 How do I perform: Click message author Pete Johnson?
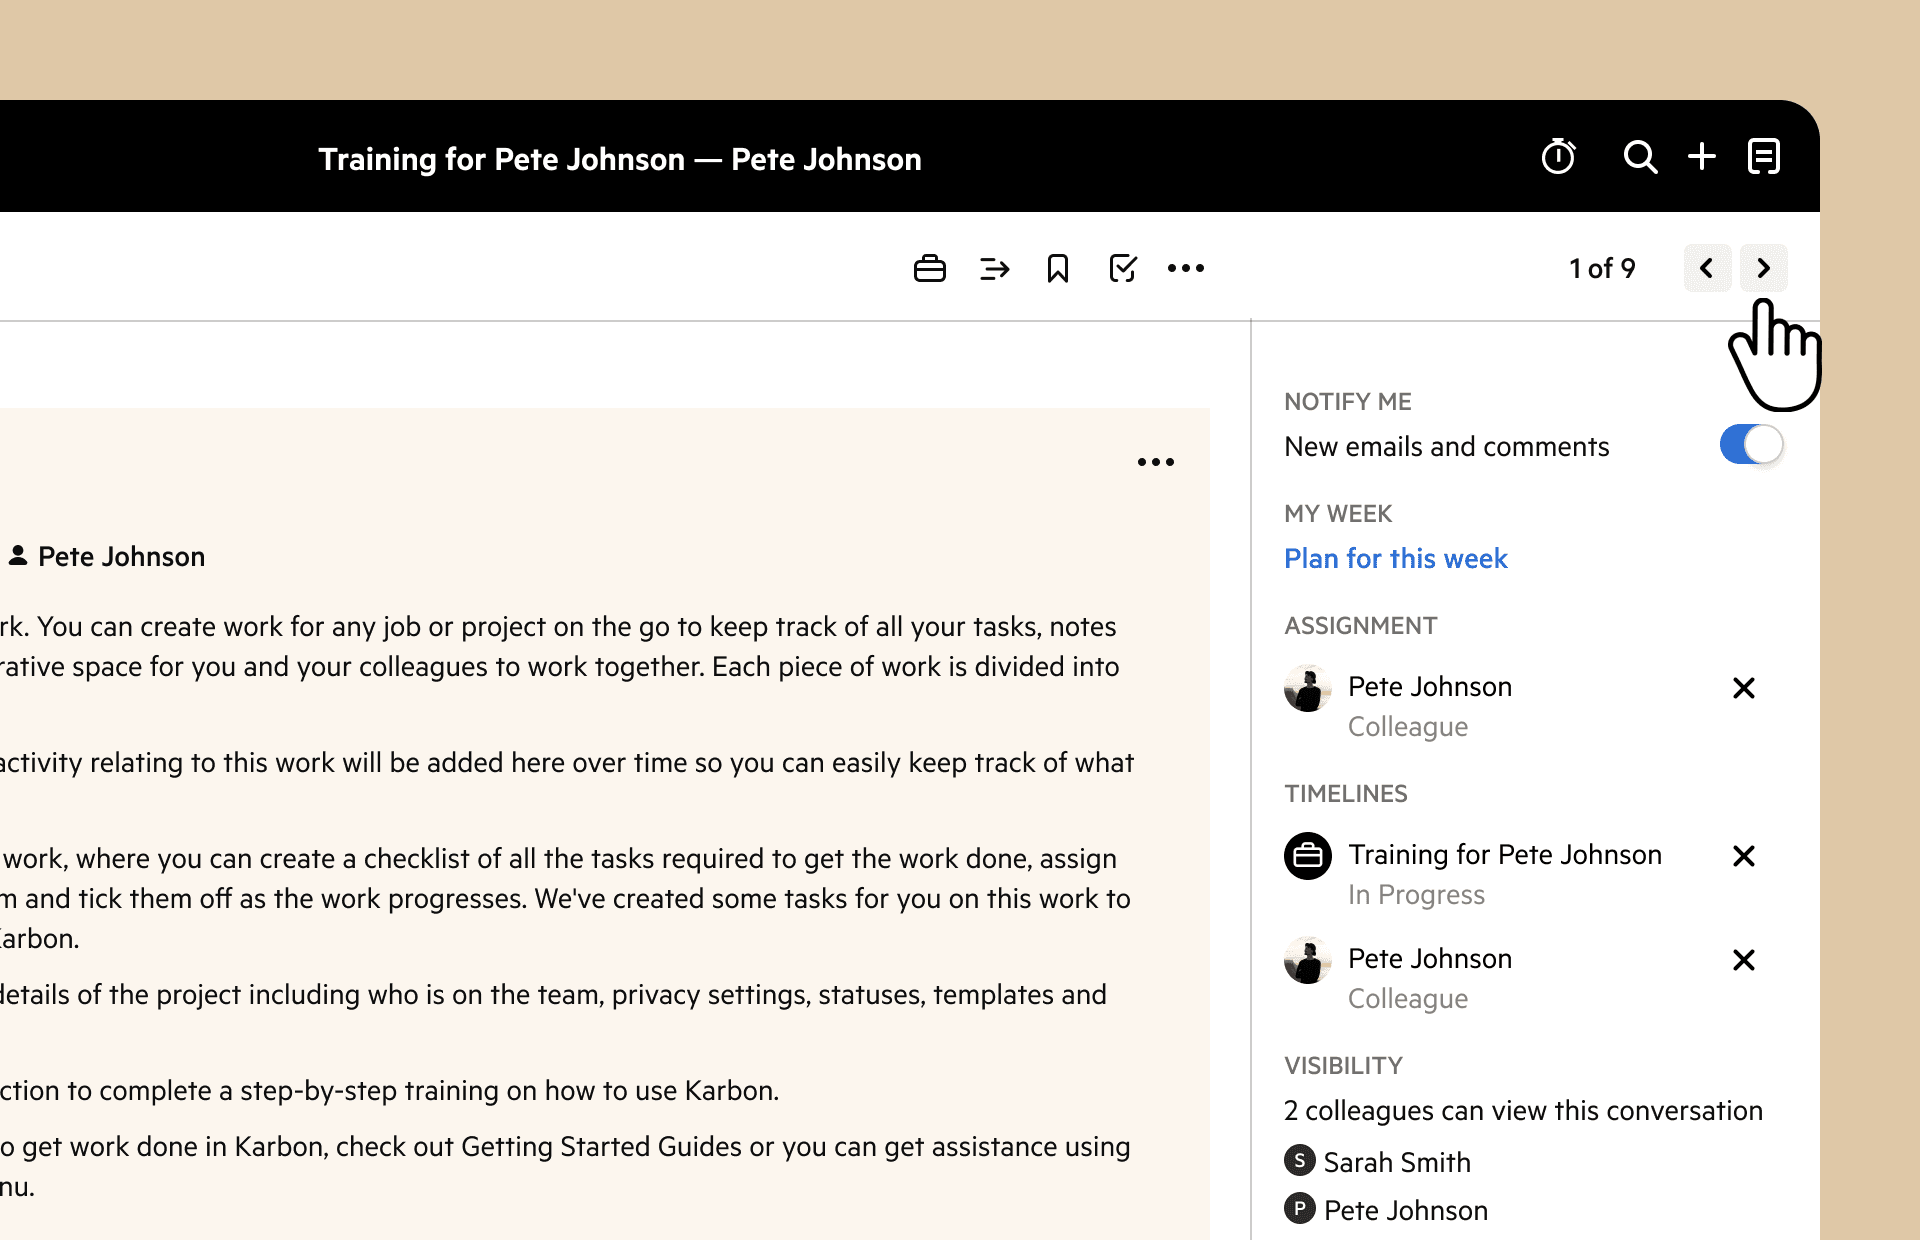[x=121, y=557]
